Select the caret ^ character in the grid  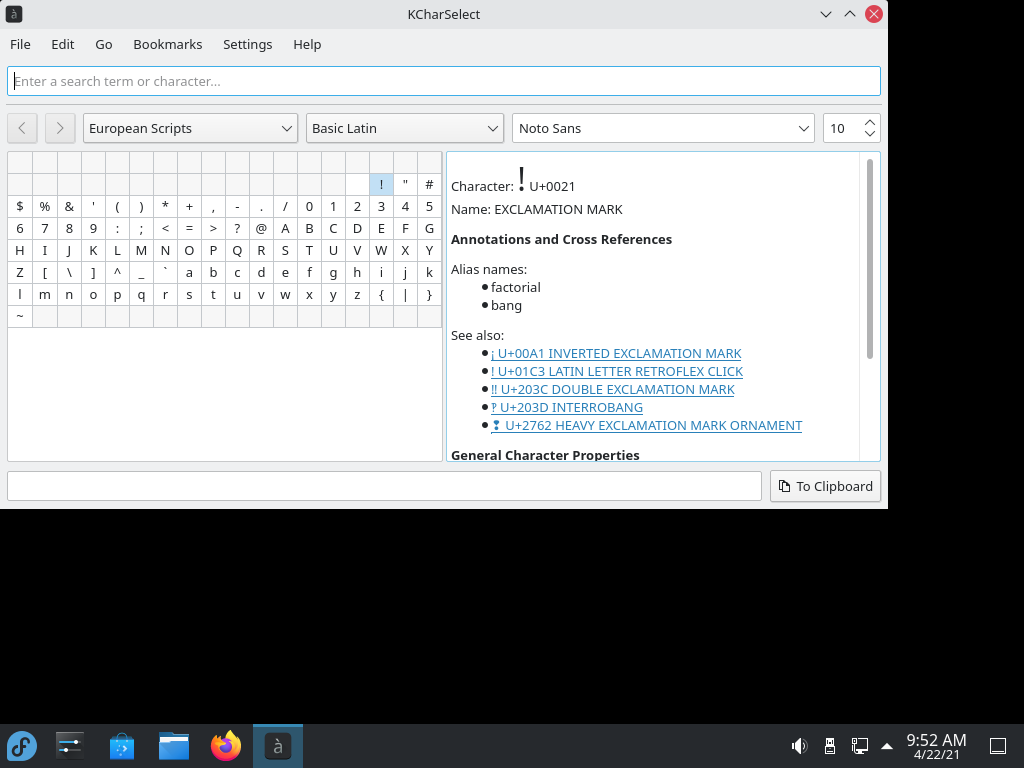click(x=117, y=273)
